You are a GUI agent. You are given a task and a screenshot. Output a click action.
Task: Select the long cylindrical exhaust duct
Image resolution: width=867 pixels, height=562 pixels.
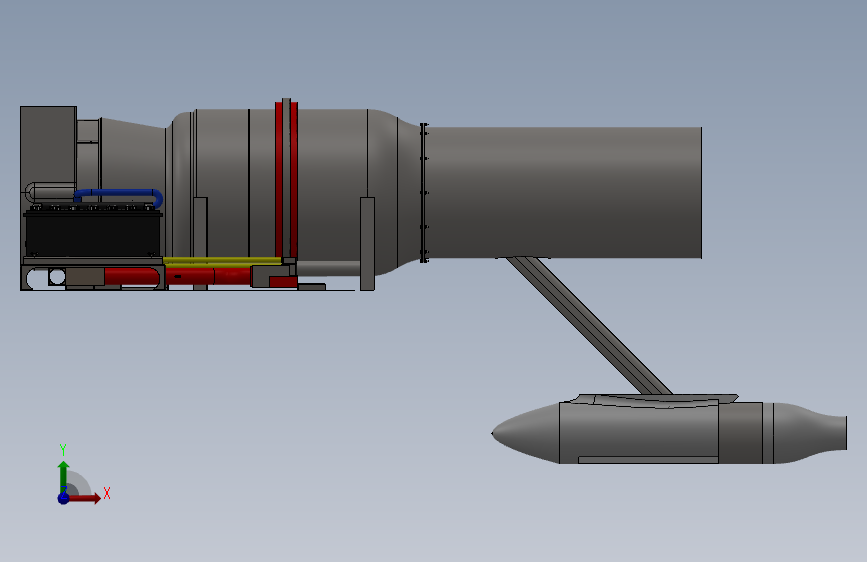[x=564, y=192]
